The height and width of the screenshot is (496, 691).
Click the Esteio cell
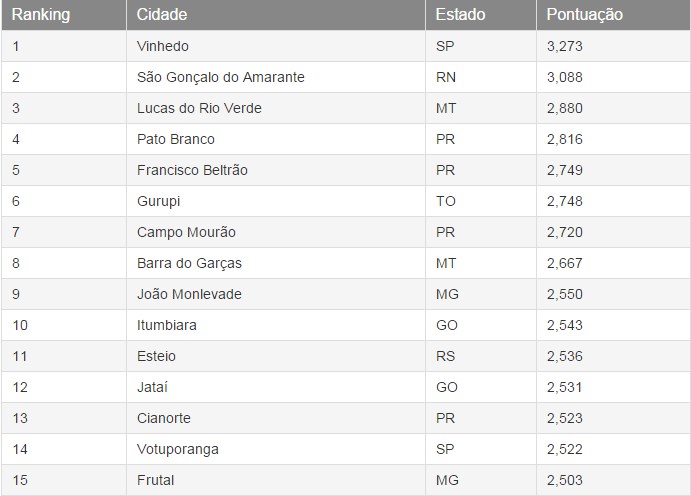[x=276, y=356]
